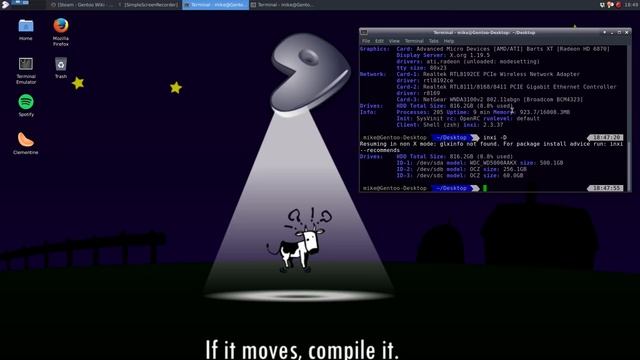Open the Home folder desktop icon
The image size is (640, 360).
[26, 29]
